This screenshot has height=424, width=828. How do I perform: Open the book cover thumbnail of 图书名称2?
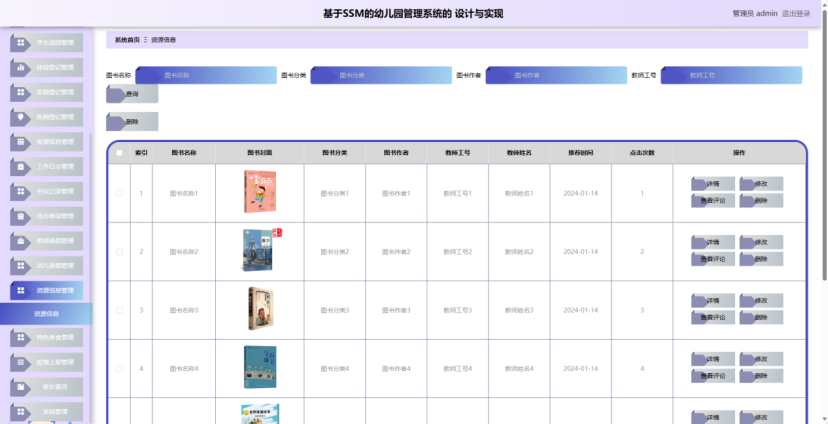point(261,250)
